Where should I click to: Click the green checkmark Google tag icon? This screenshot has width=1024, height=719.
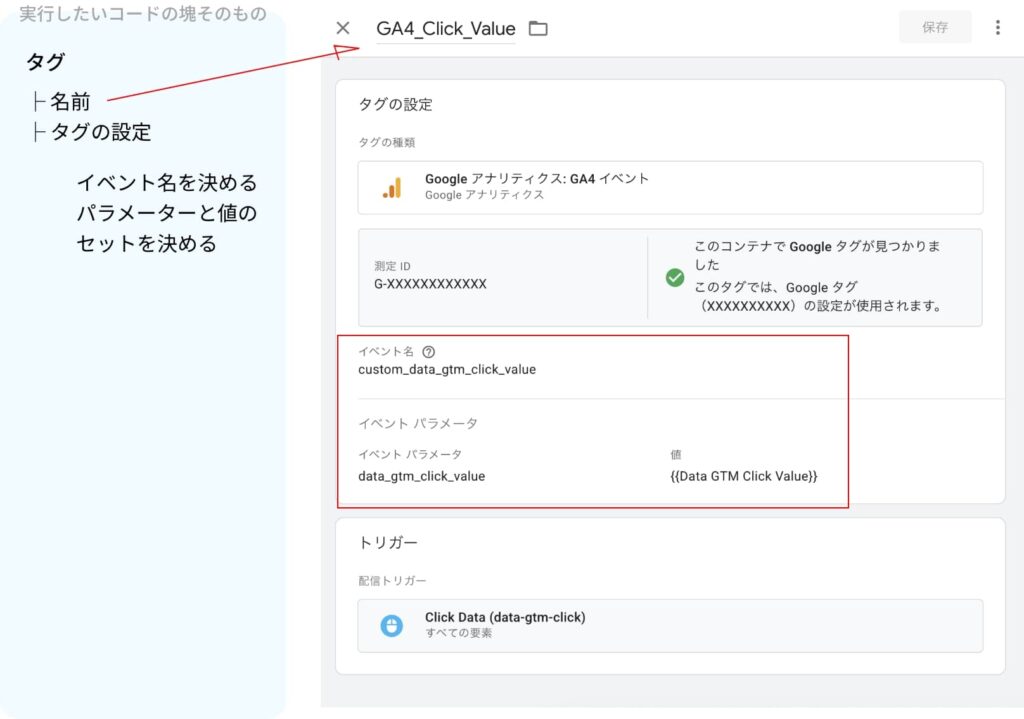675,278
